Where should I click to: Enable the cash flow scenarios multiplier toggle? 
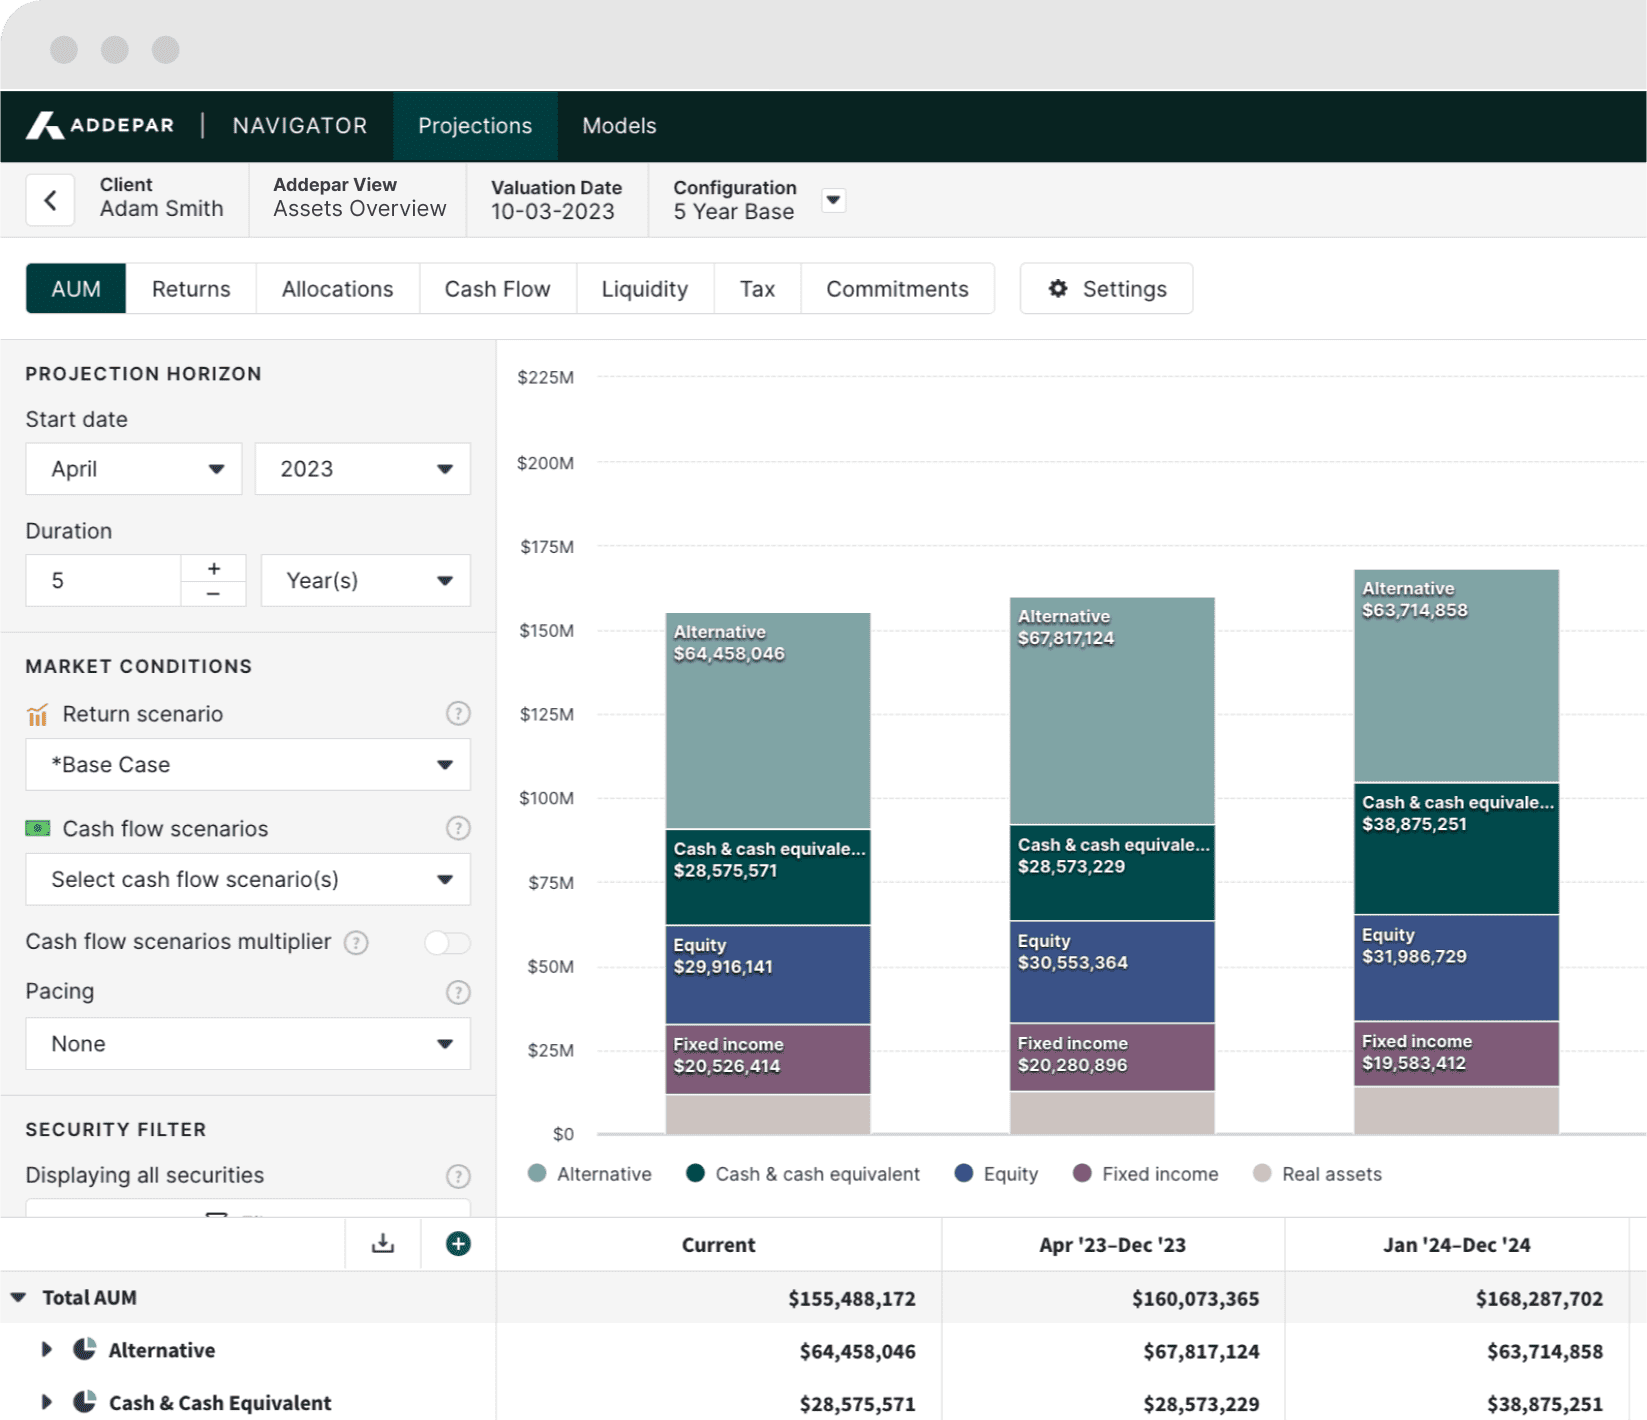point(446,943)
